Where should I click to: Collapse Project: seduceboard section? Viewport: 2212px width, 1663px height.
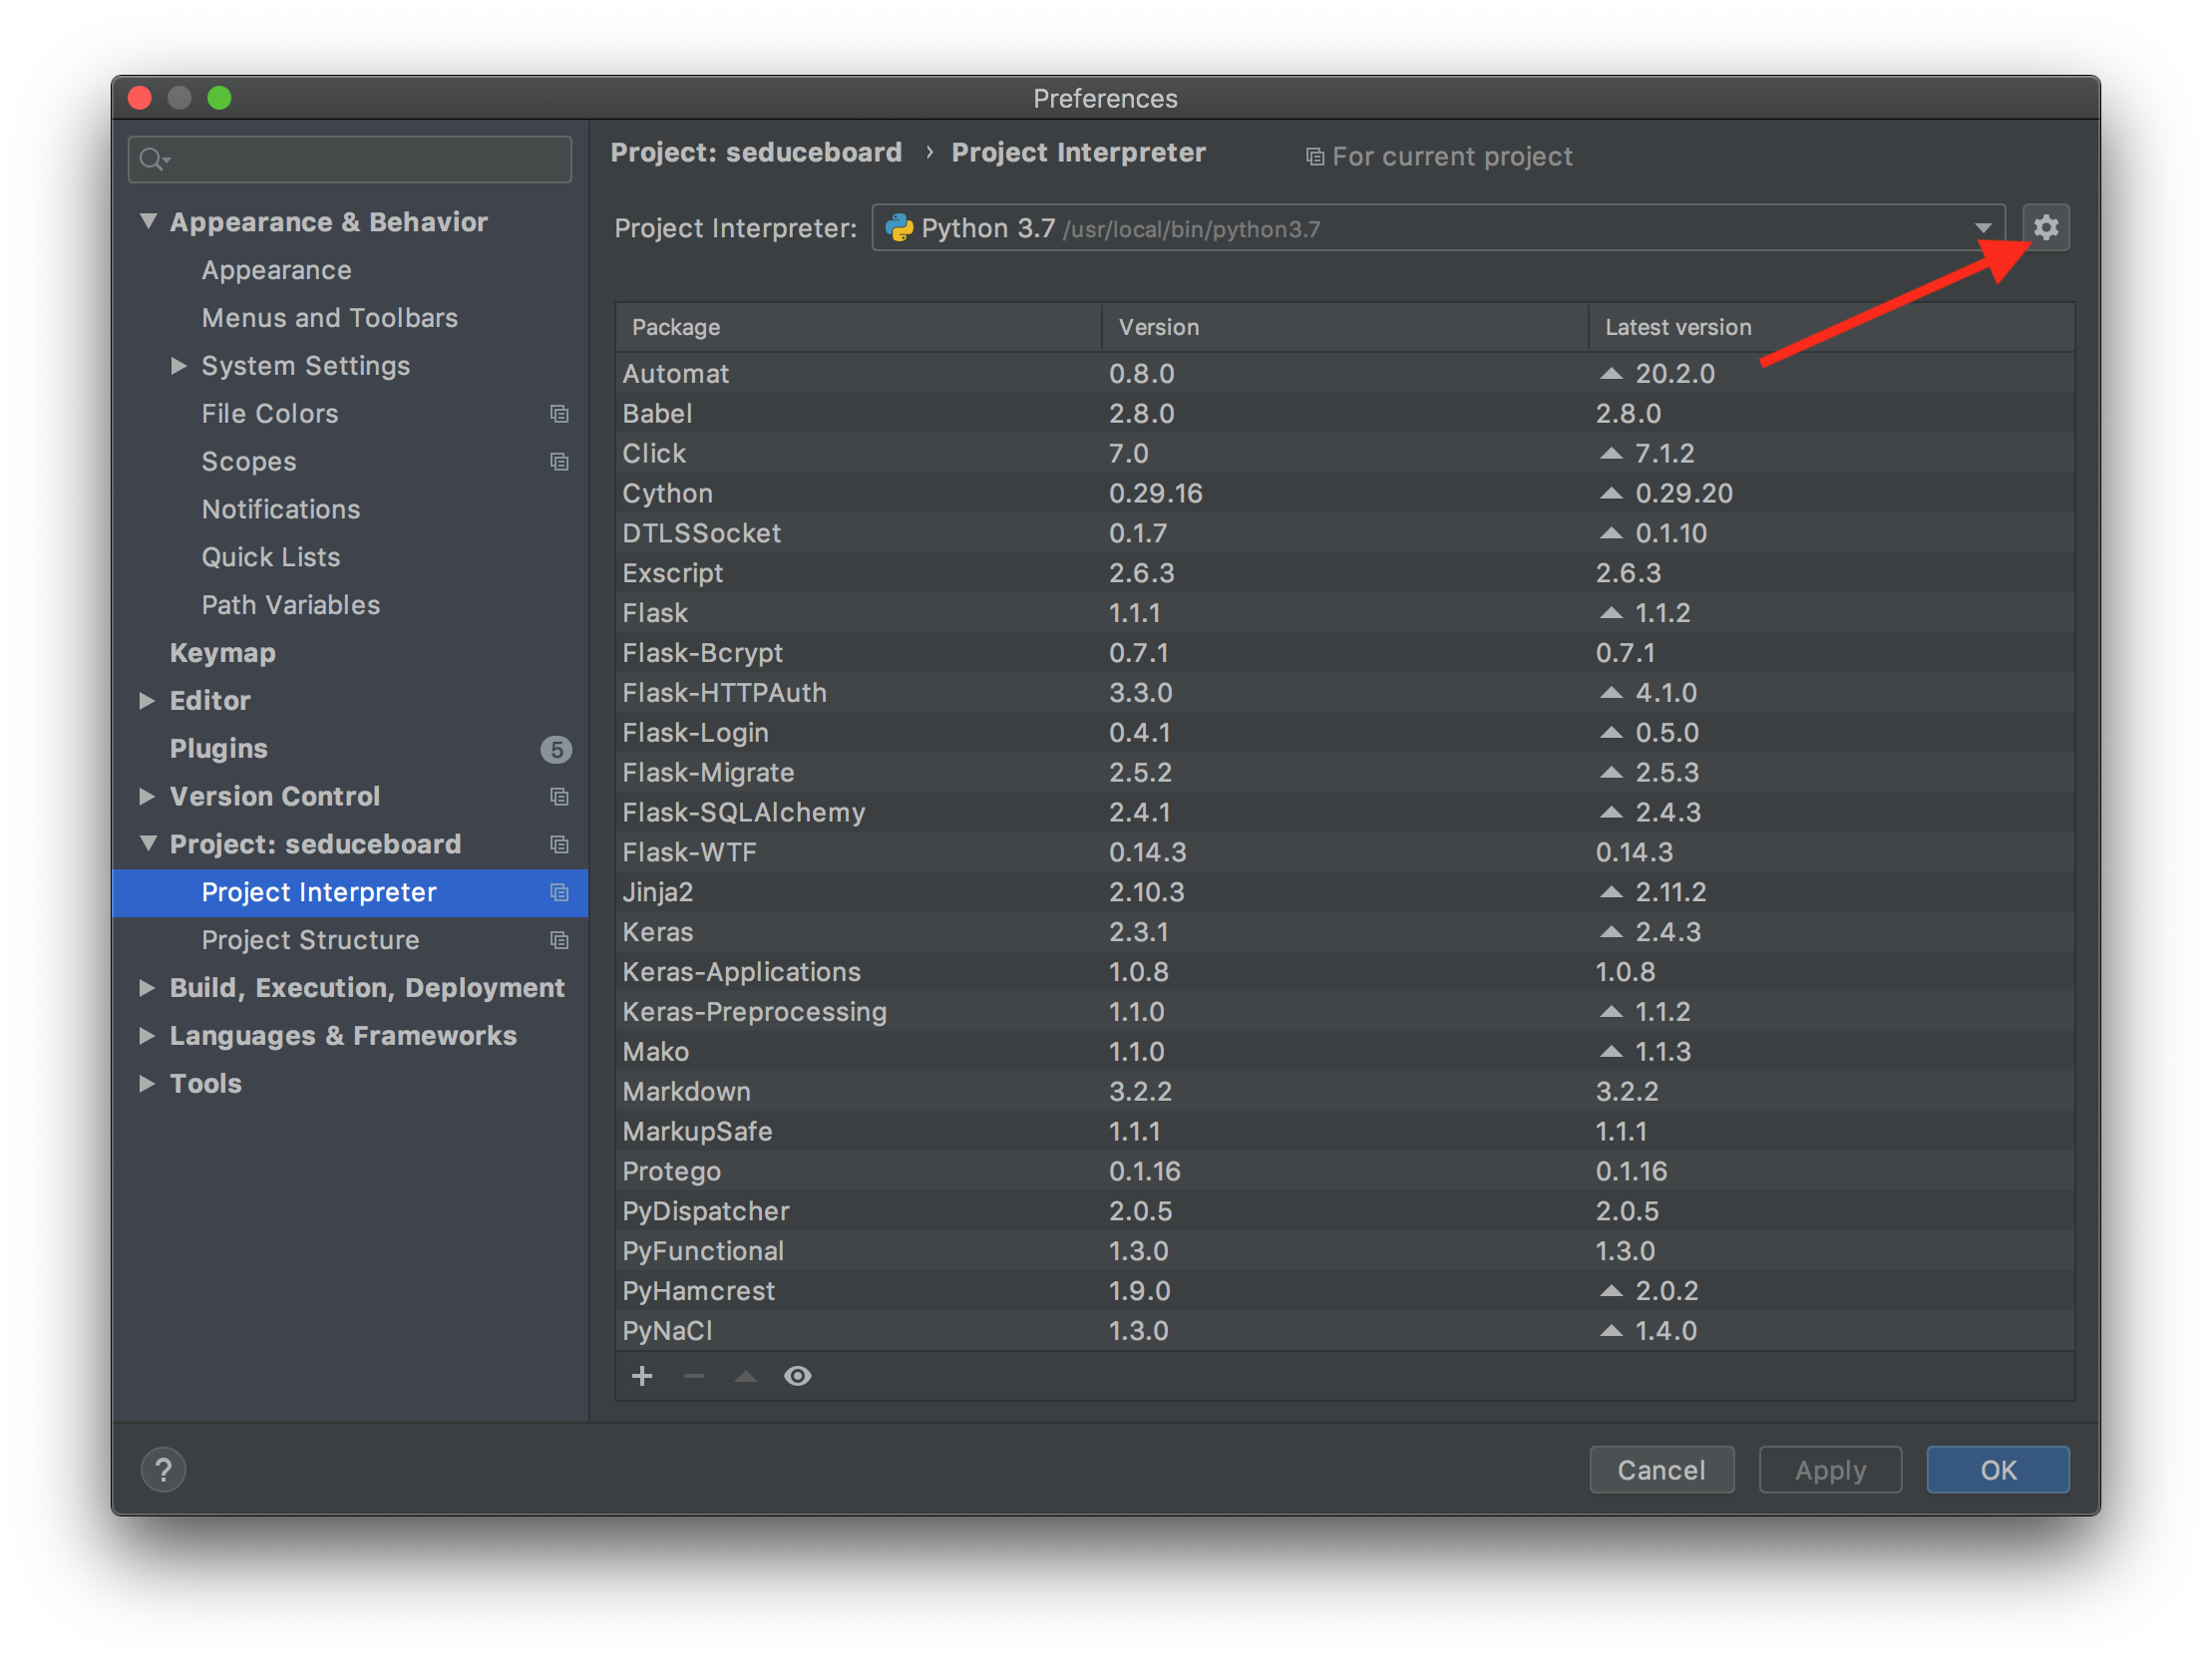click(148, 844)
